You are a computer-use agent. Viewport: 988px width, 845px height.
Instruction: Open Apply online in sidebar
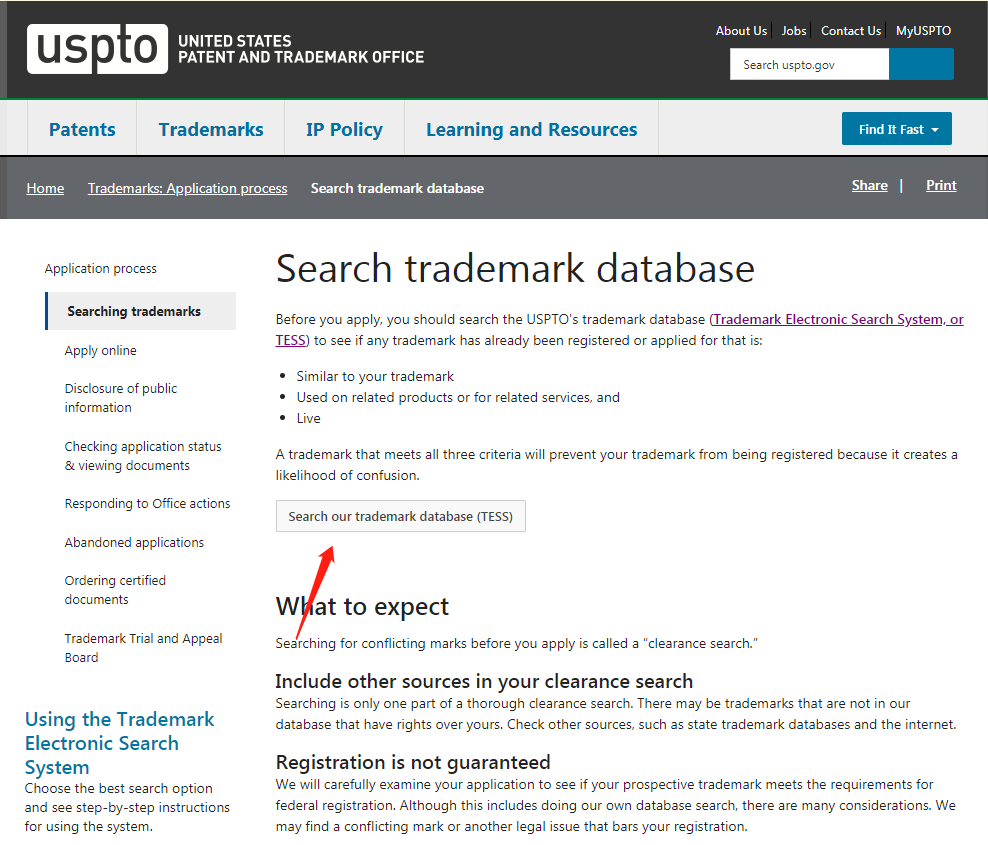100,350
